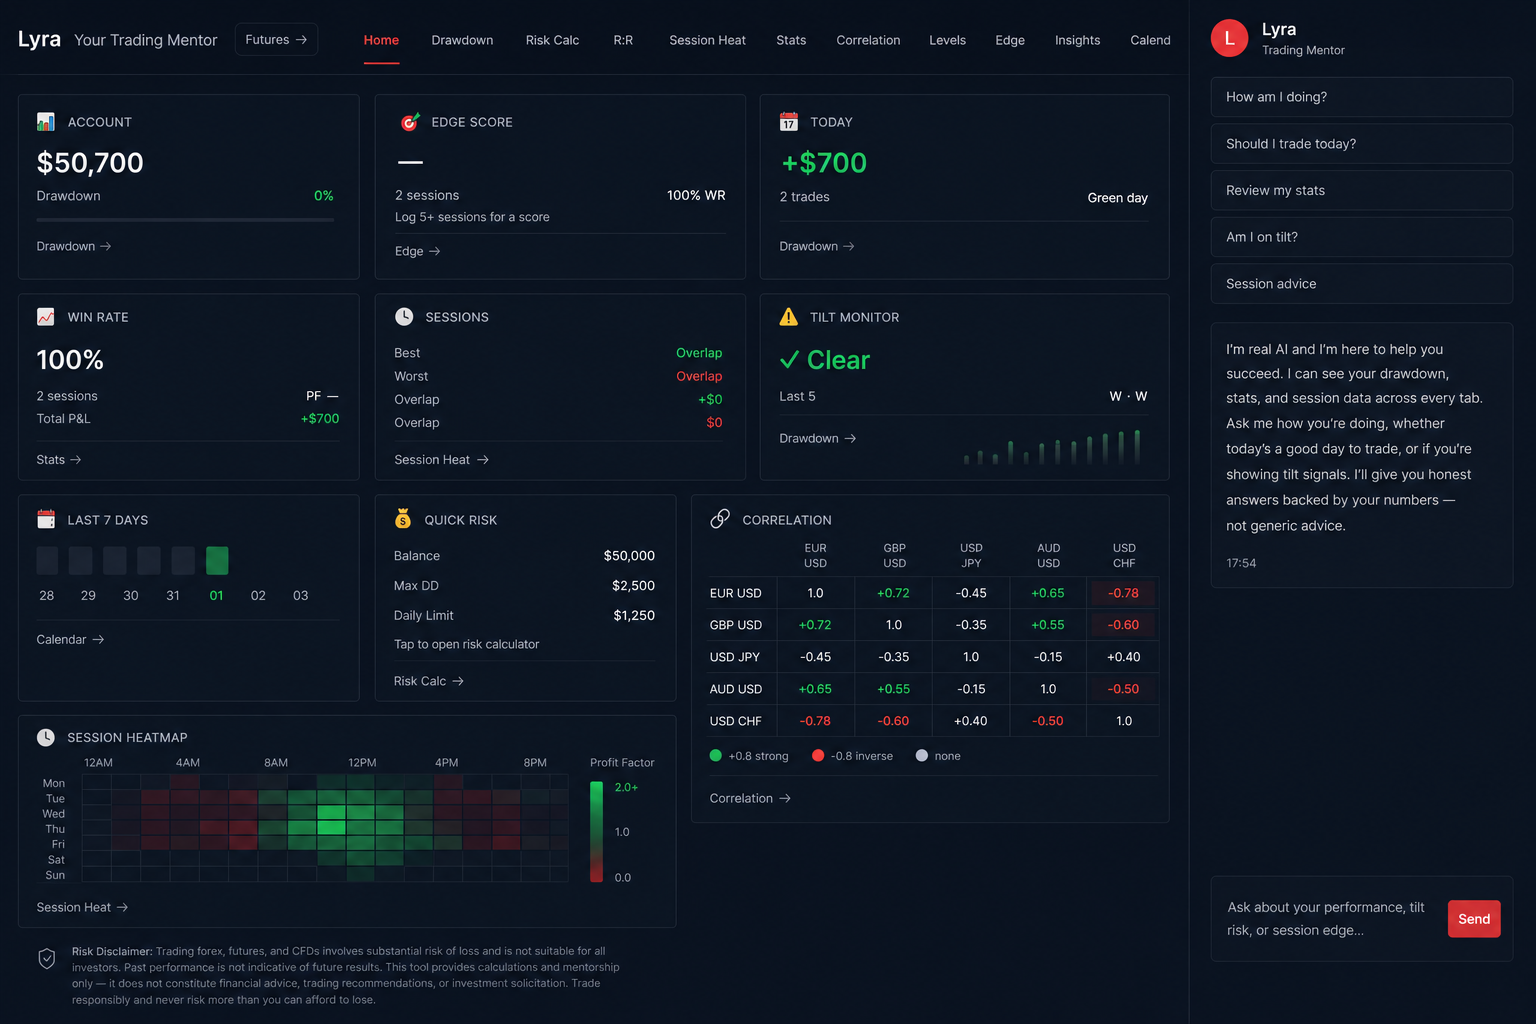
Task: Click the Lyra logo text at top-left
Action: click(39, 40)
